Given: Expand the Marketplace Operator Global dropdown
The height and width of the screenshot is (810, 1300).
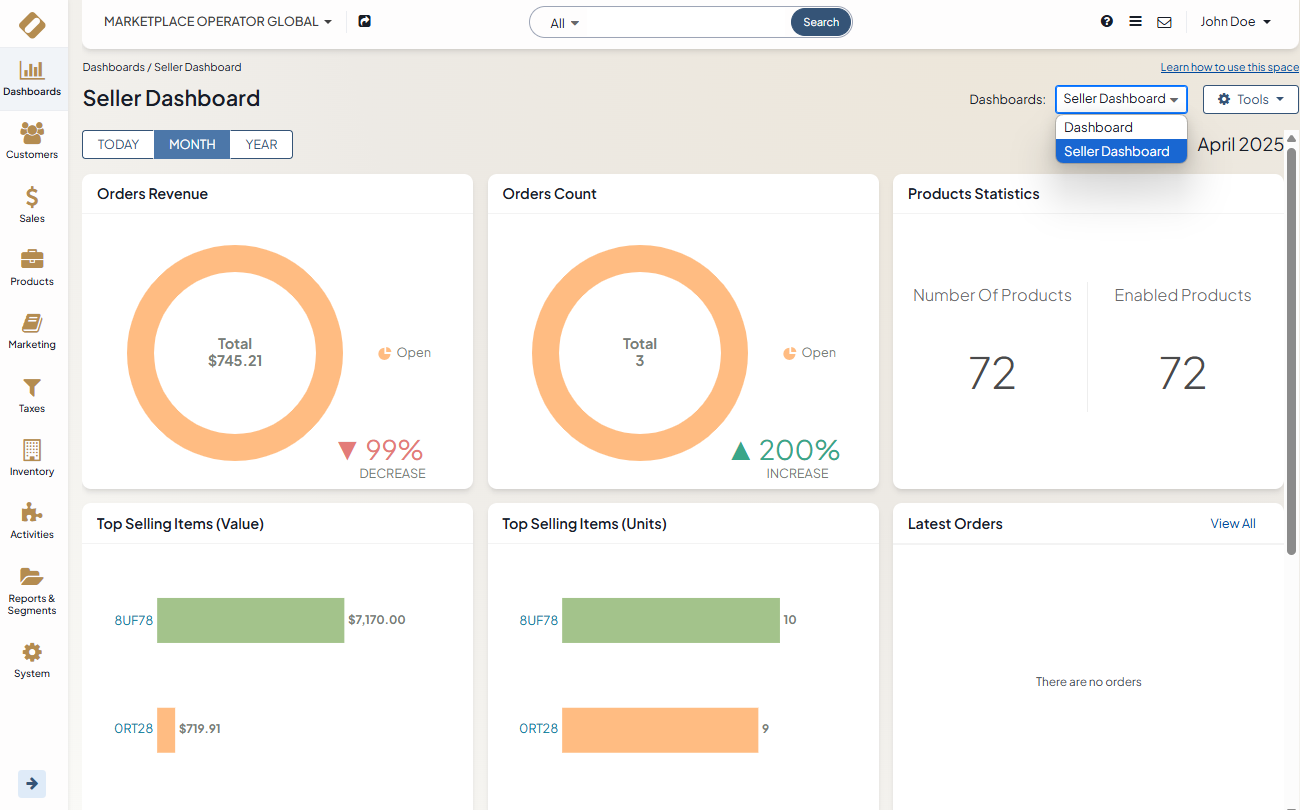Looking at the screenshot, I should pos(217,21).
